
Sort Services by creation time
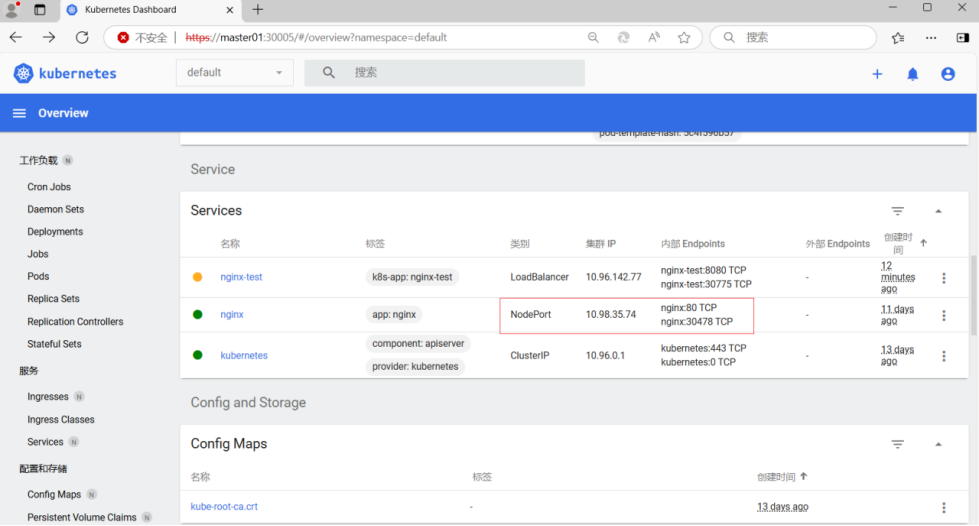coord(905,243)
